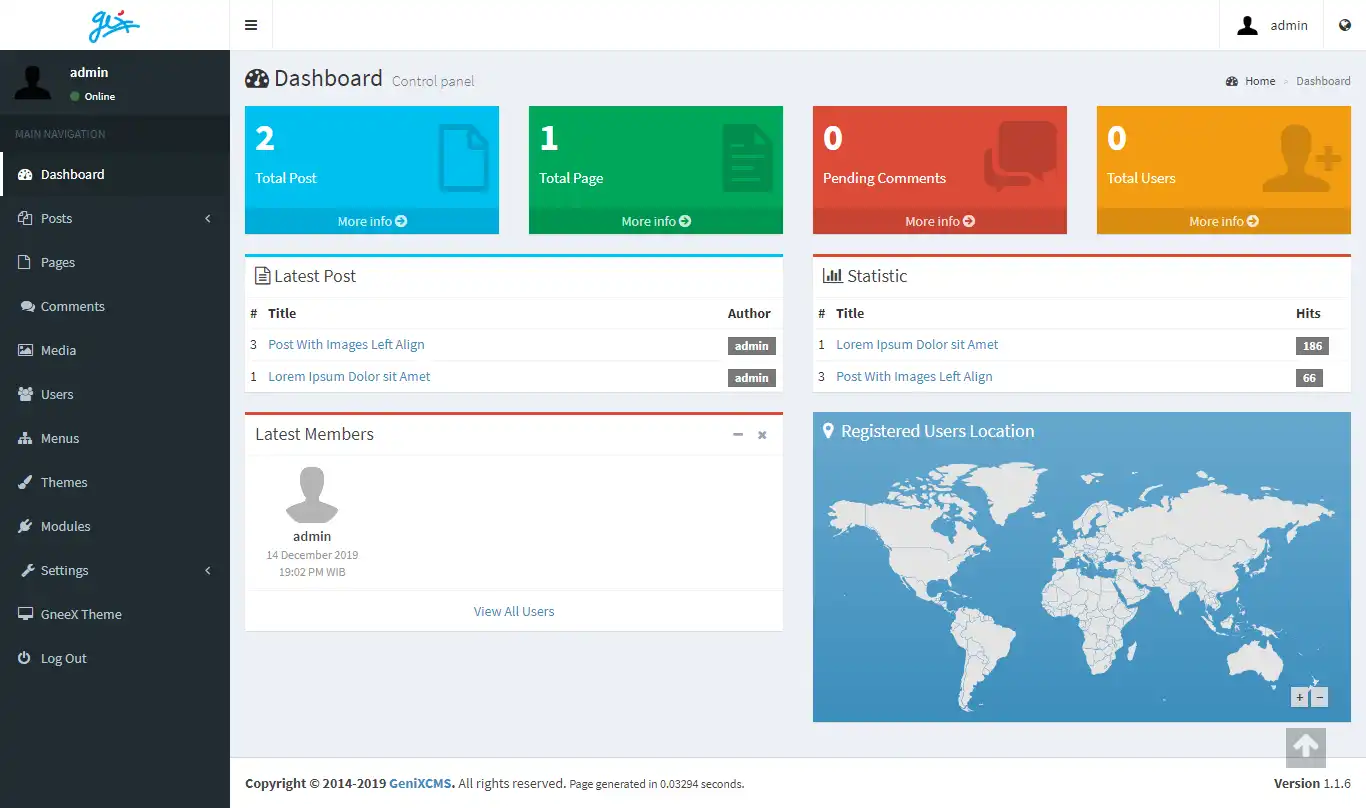Click the GneeX Theme monitor icon
1366x808 pixels.
coord(25,614)
